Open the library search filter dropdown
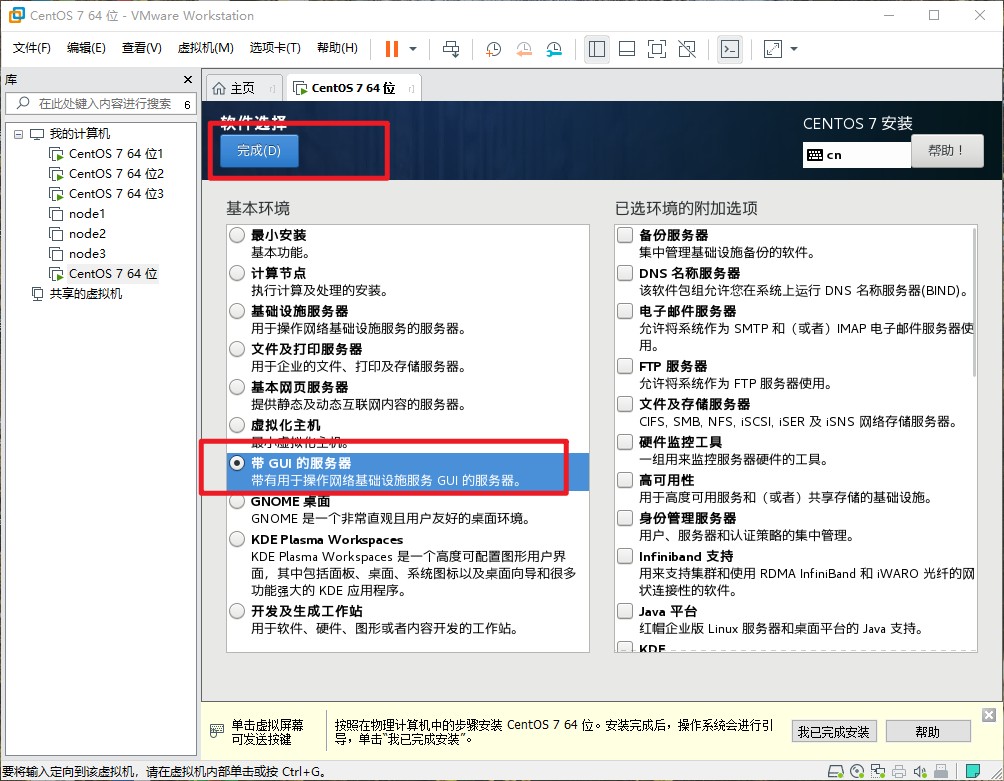1004x781 pixels. click(187, 104)
